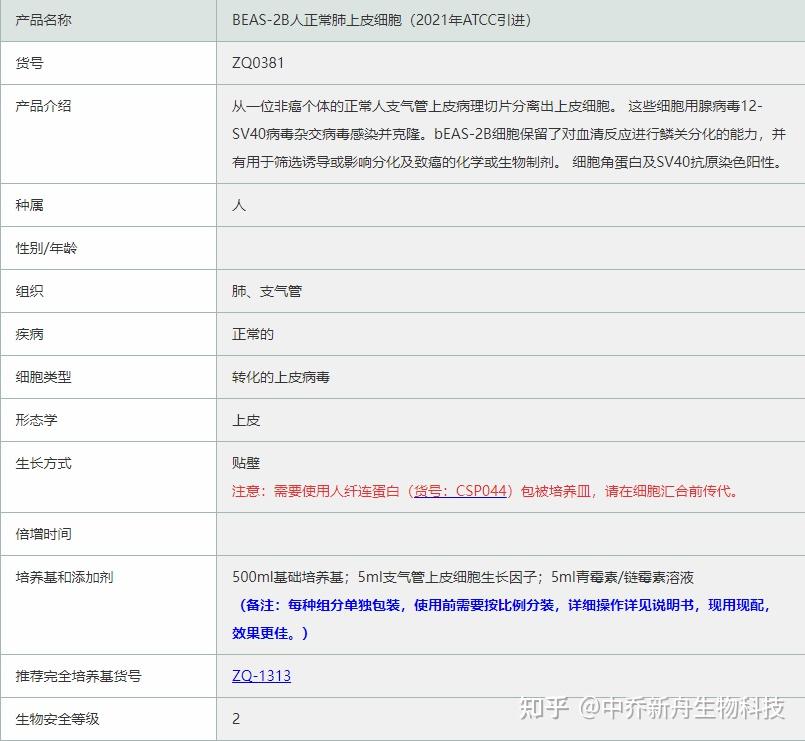Viewport: 805px width, 741px height.
Task: Select the 生长方式 row header
Action: tap(44, 463)
